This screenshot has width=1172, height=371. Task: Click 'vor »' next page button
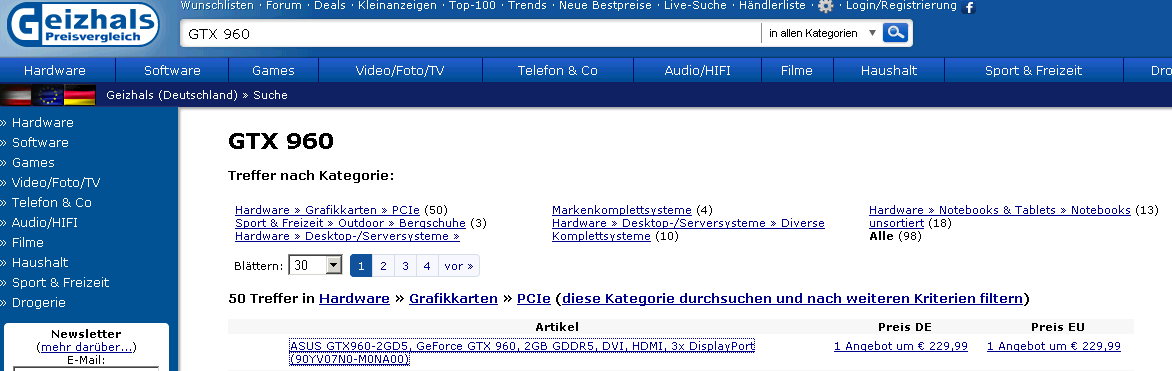pos(459,266)
